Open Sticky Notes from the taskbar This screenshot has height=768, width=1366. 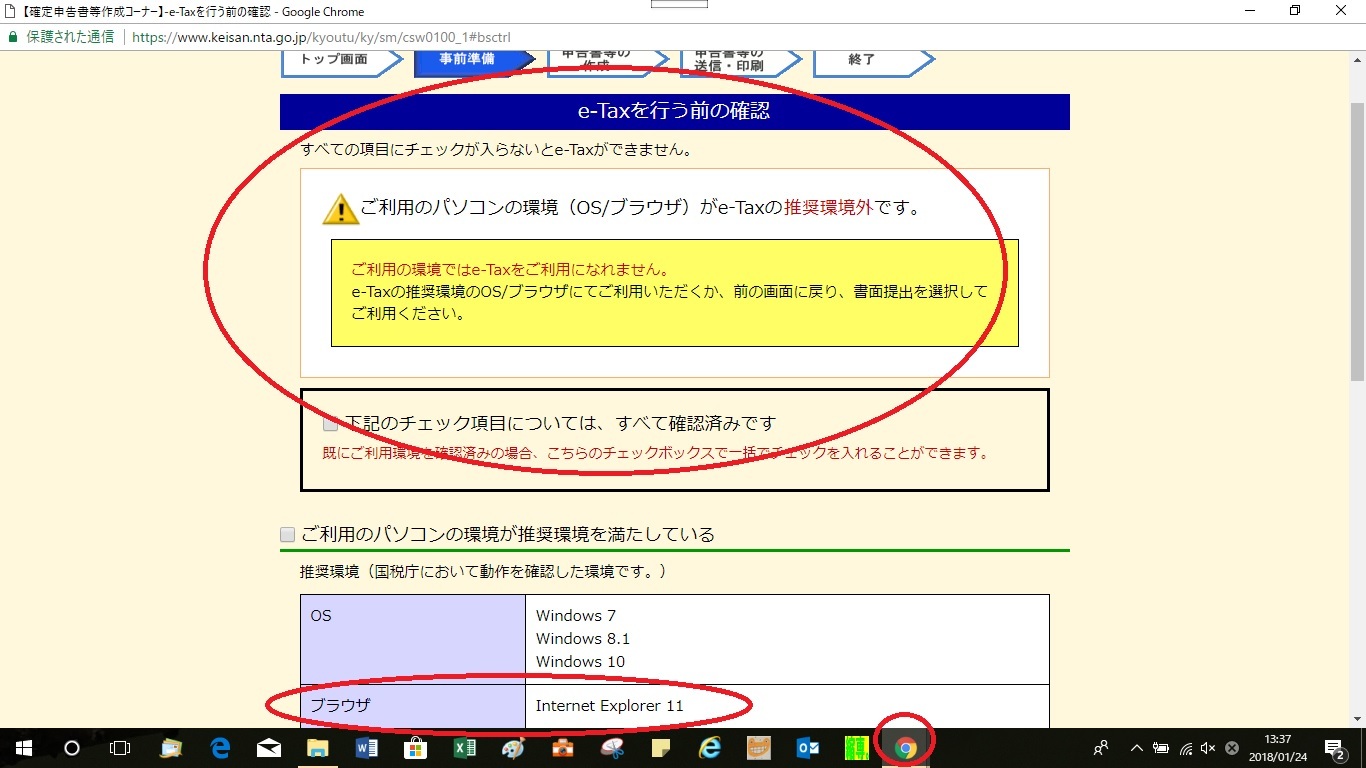click(660, 748)
